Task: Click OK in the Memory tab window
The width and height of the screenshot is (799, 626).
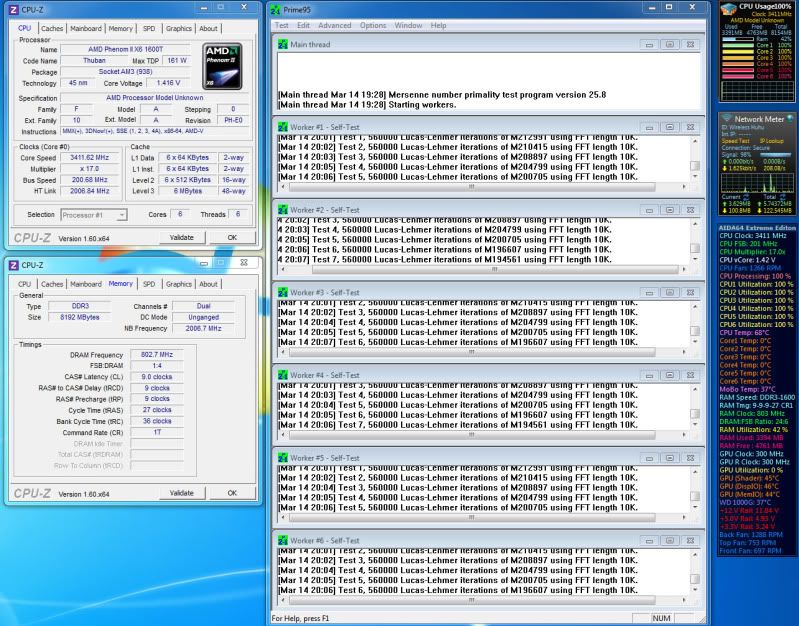Action: 231,493
